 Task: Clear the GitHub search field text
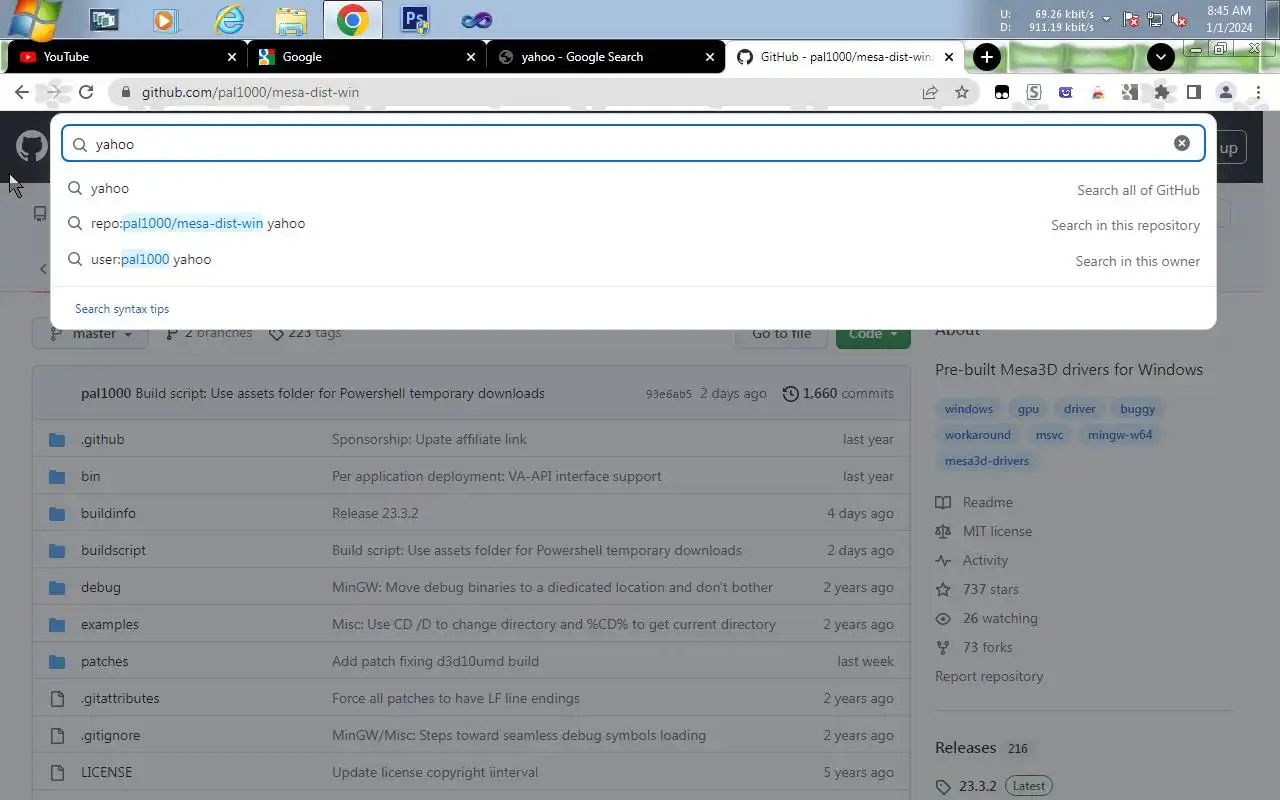click(1181, 143)
